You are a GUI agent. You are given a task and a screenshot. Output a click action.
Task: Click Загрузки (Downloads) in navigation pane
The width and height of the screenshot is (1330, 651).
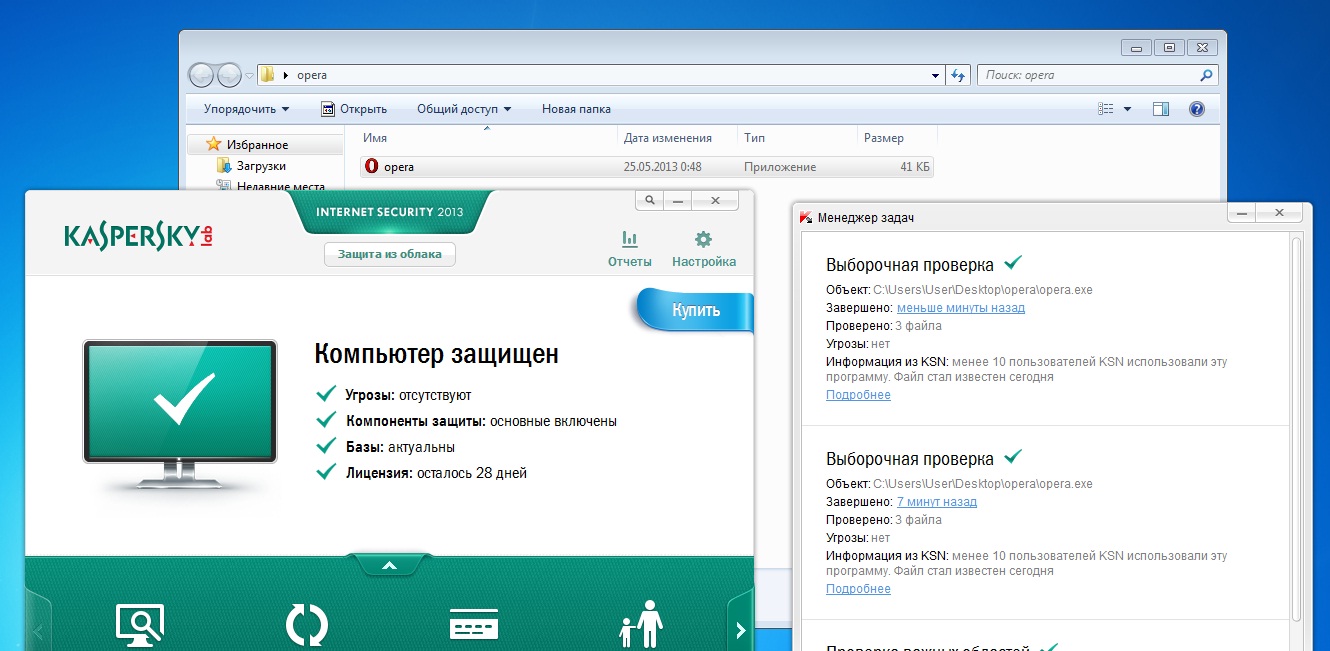pyautogui.click(x=261, y=166)
